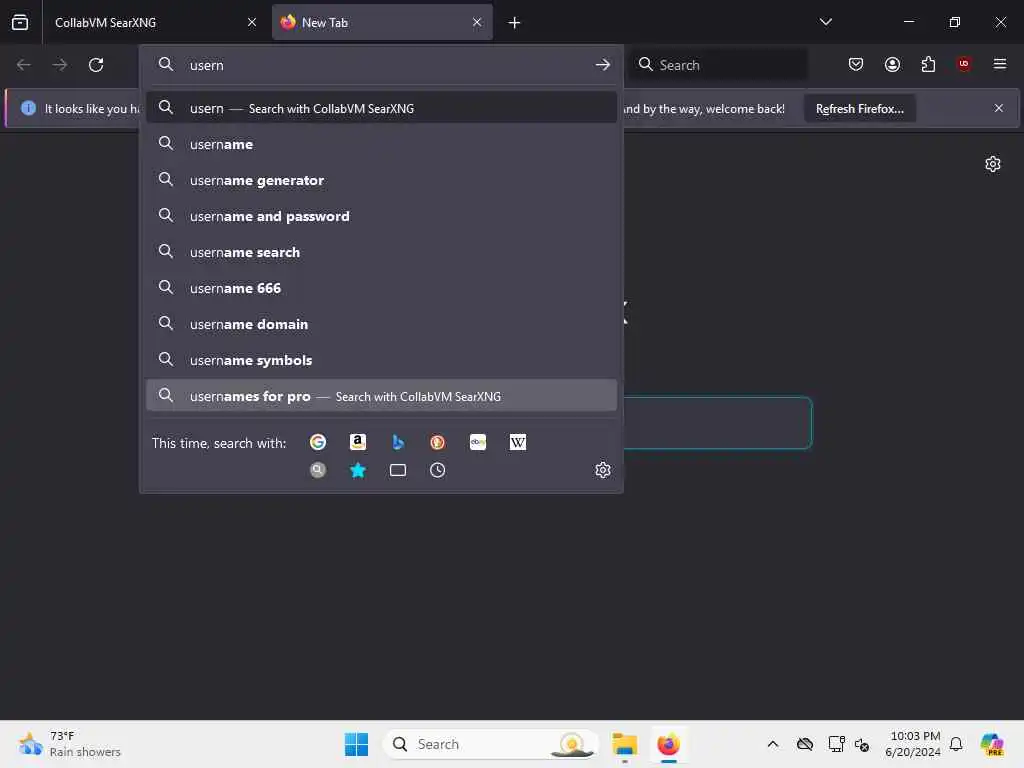This screenshot has height=768, width=1024.
Task: Select 'usernames for pro' suggestion
Action: click(x=381, y=396)
